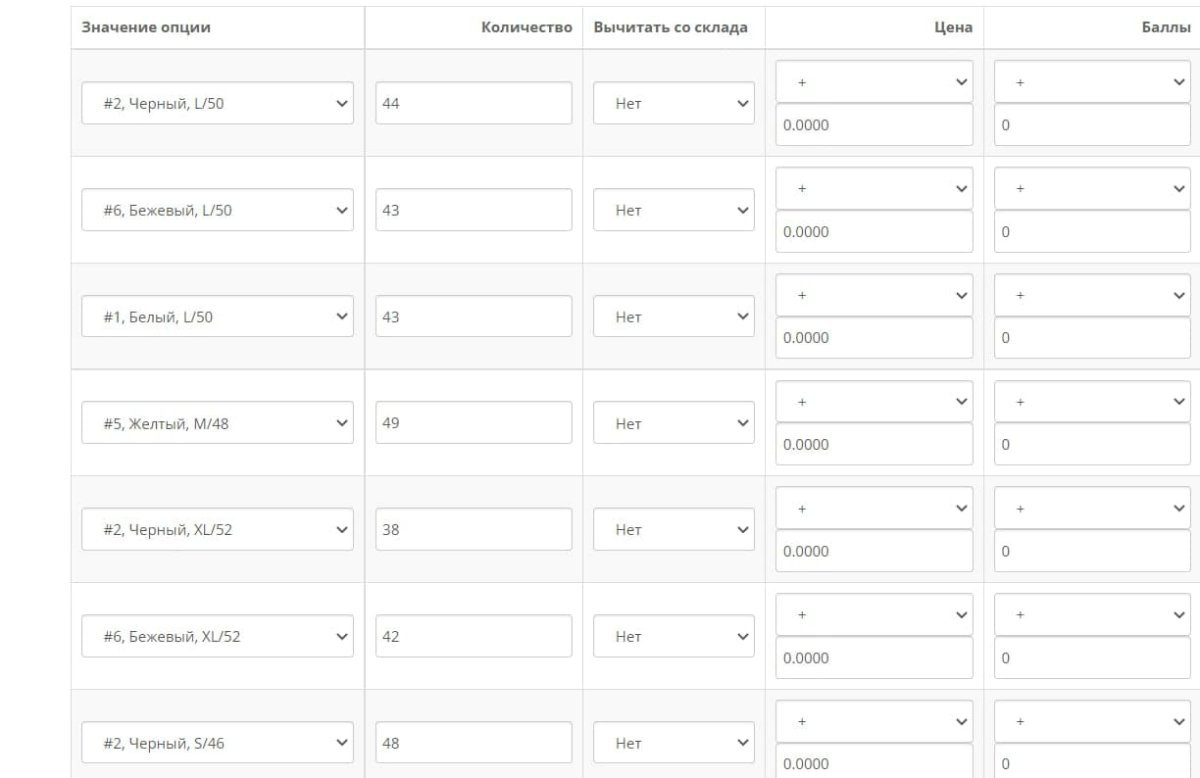Select the "#5, Желтый, M/48" option dropdown
This screenshot has width=1200, height=778.
pyautogui.click(x=217, y=423)
